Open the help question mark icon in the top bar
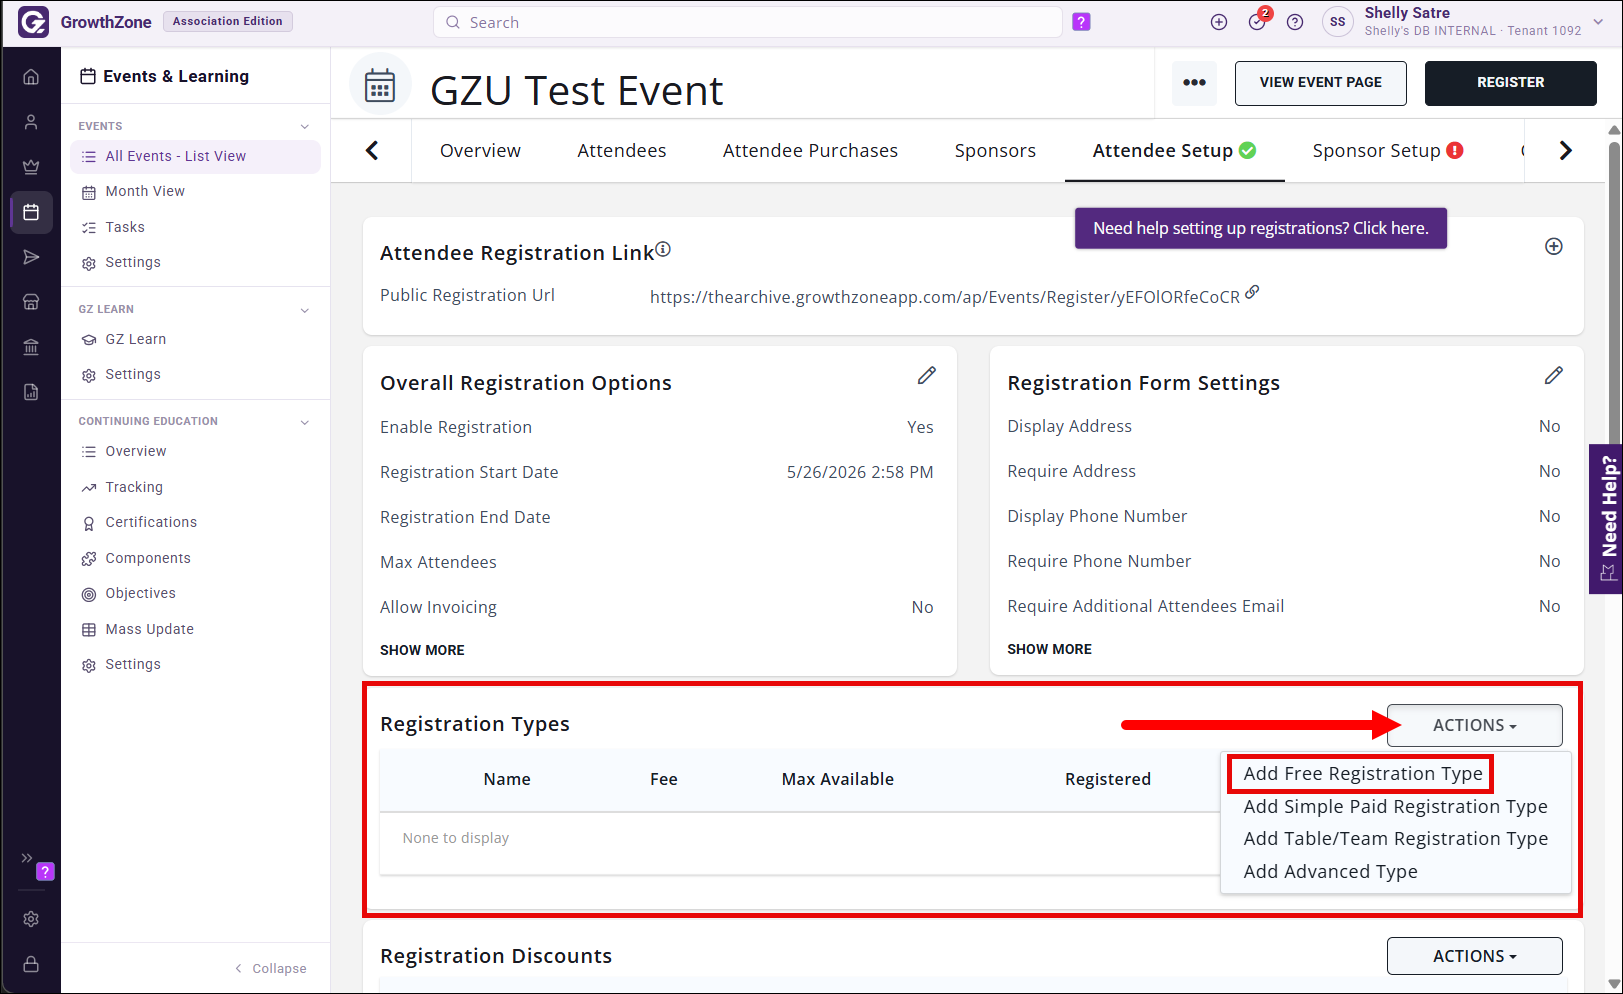 point(1295,22)
